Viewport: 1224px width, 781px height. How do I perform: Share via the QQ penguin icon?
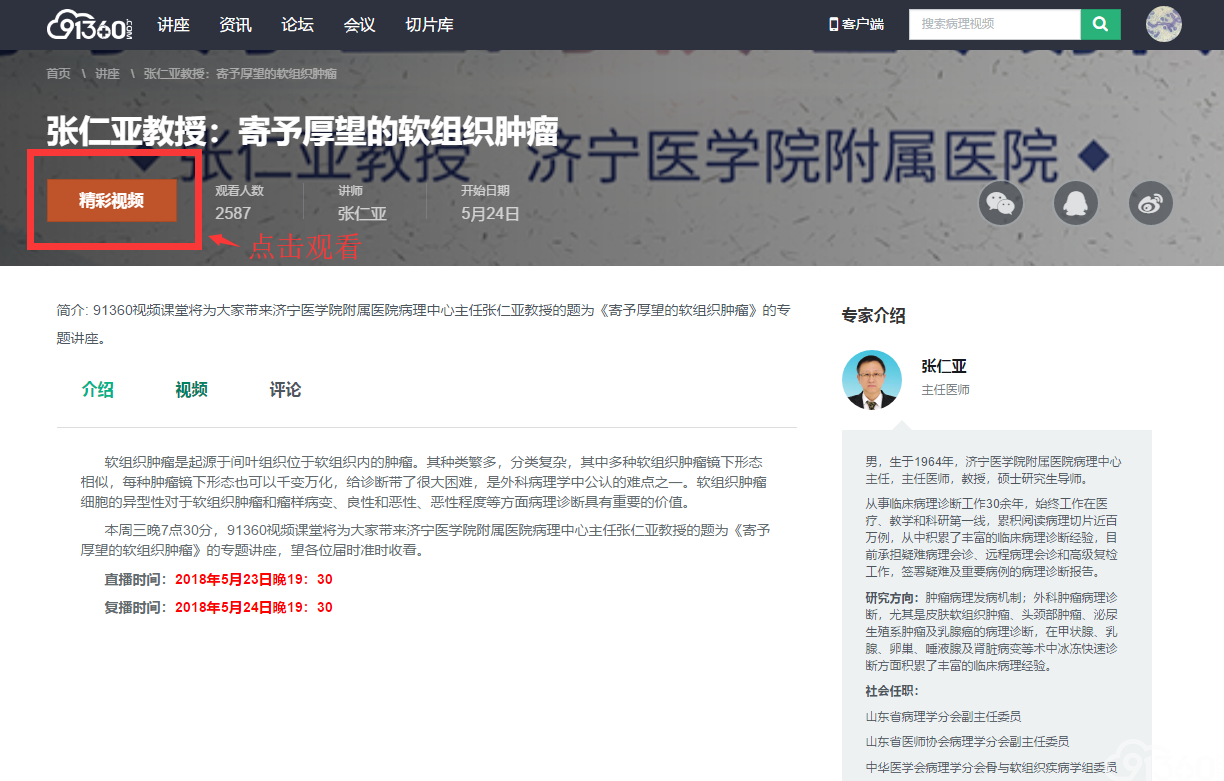pos(1076,204)
